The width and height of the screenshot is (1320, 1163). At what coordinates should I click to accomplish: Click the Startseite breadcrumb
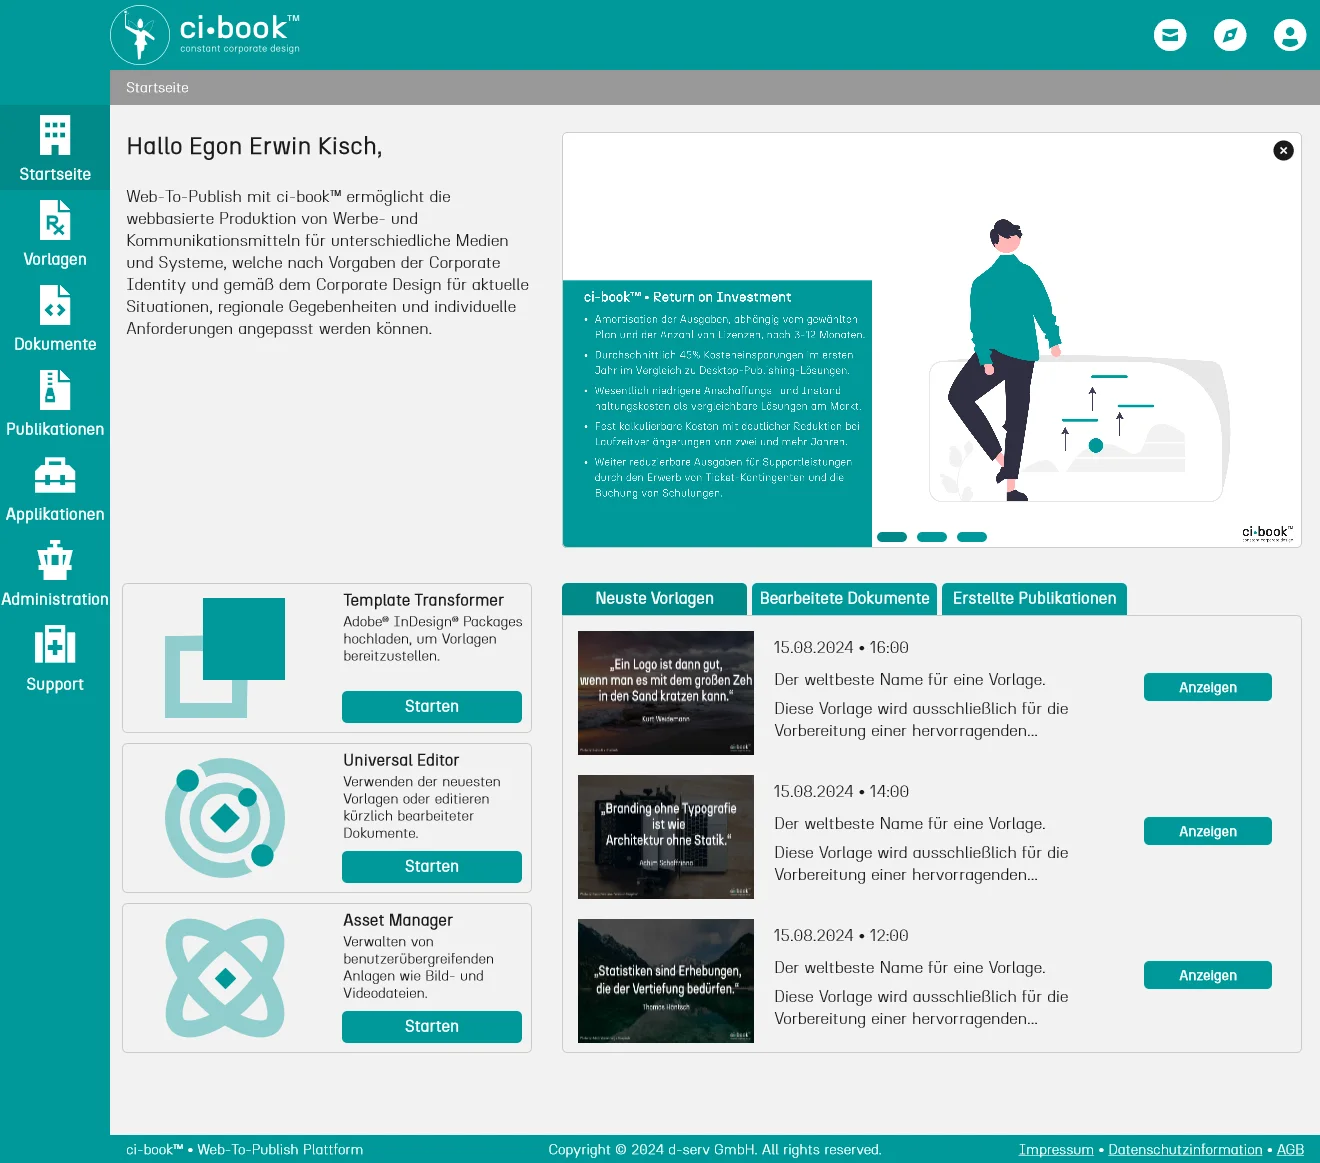(x=157, y=88)
